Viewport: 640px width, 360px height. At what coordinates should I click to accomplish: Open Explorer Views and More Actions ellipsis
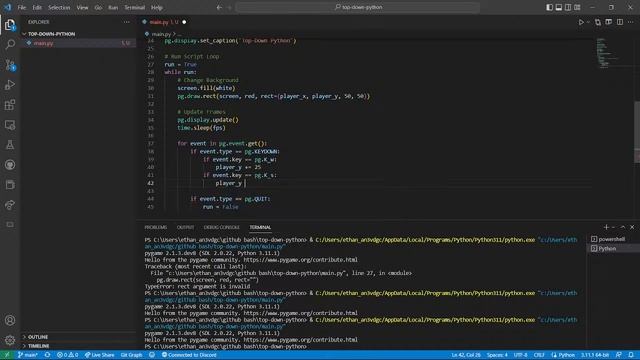tap(127, 22)
